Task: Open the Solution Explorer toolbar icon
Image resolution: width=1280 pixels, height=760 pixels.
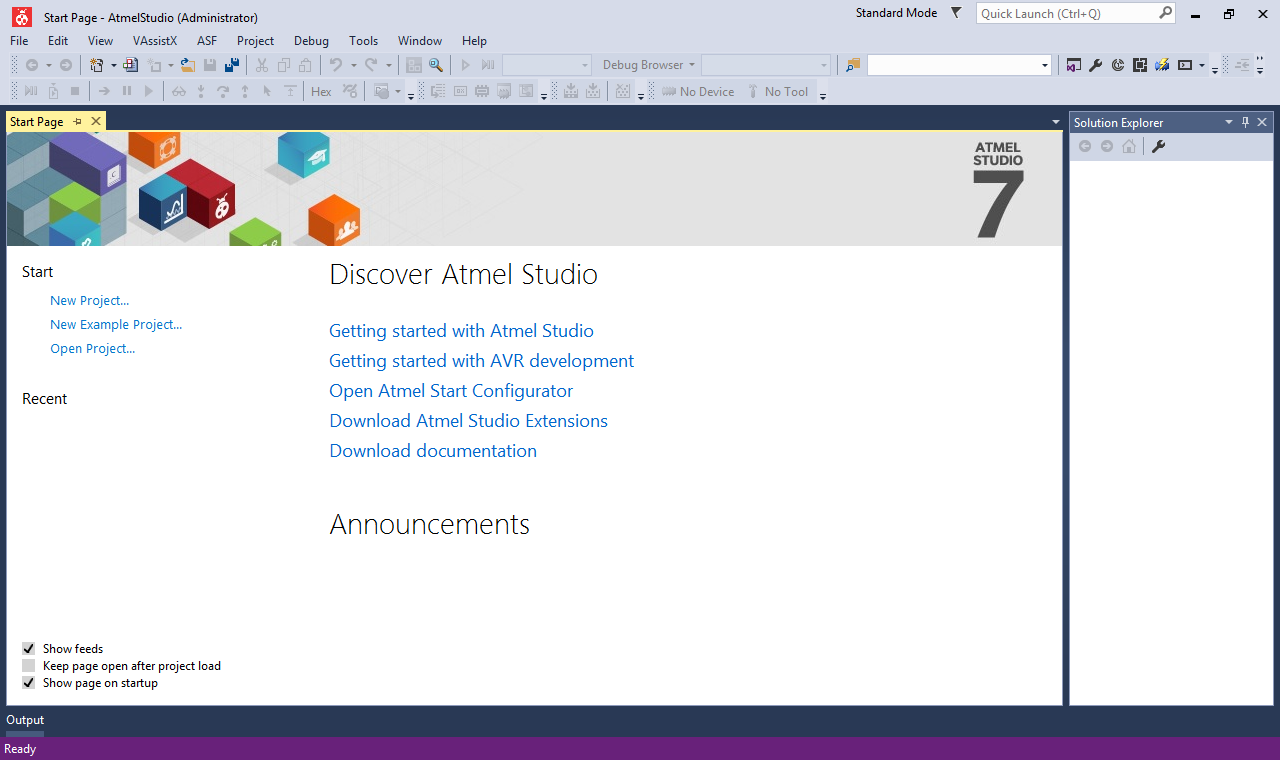Action: click(x=1074, y=65)
